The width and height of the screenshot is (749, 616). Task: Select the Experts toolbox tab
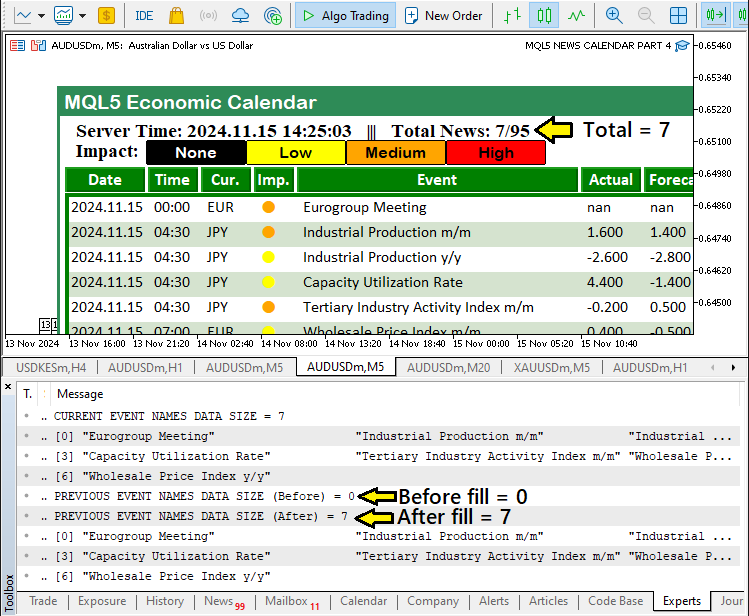pos(682,601)
